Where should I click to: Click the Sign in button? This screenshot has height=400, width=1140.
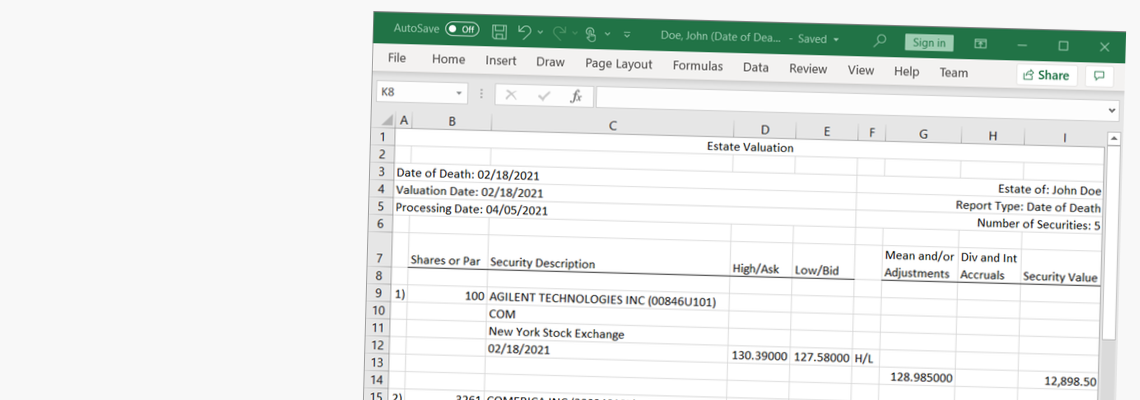tap(929, 42)
